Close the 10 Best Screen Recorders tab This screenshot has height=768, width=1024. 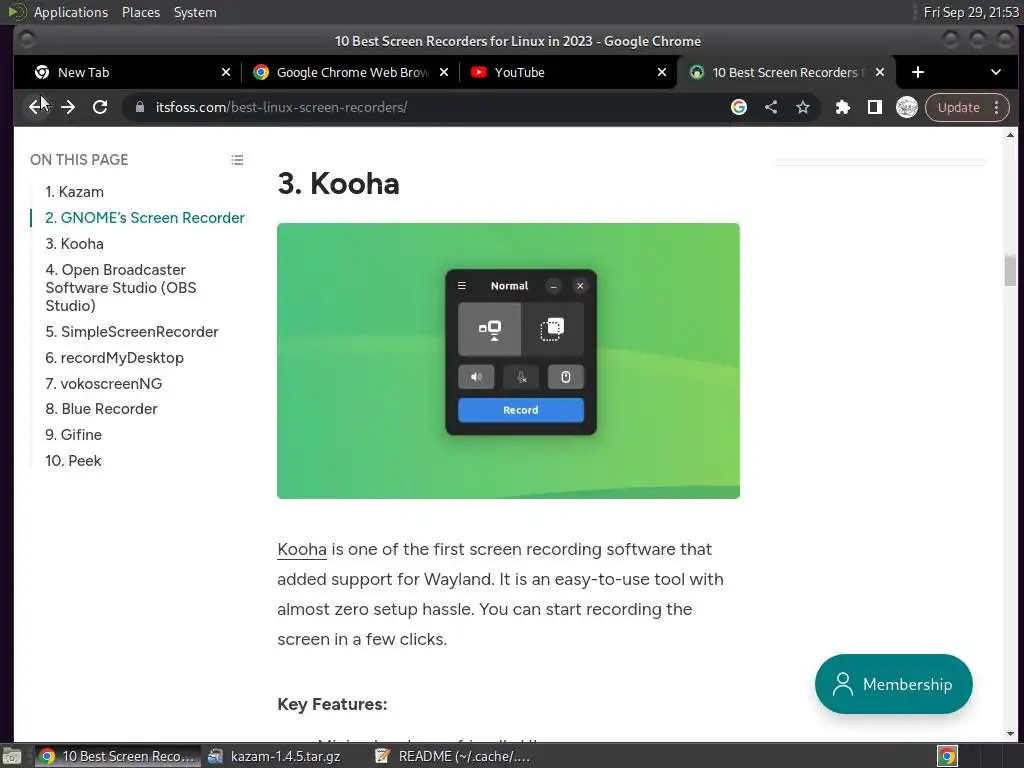(880, 72)
